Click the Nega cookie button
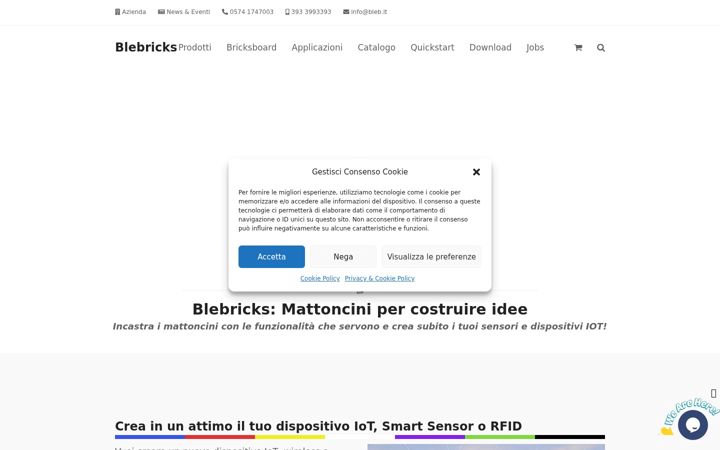Image resolution: width=720 pixels, height=450 pixels. coord(343,257)
